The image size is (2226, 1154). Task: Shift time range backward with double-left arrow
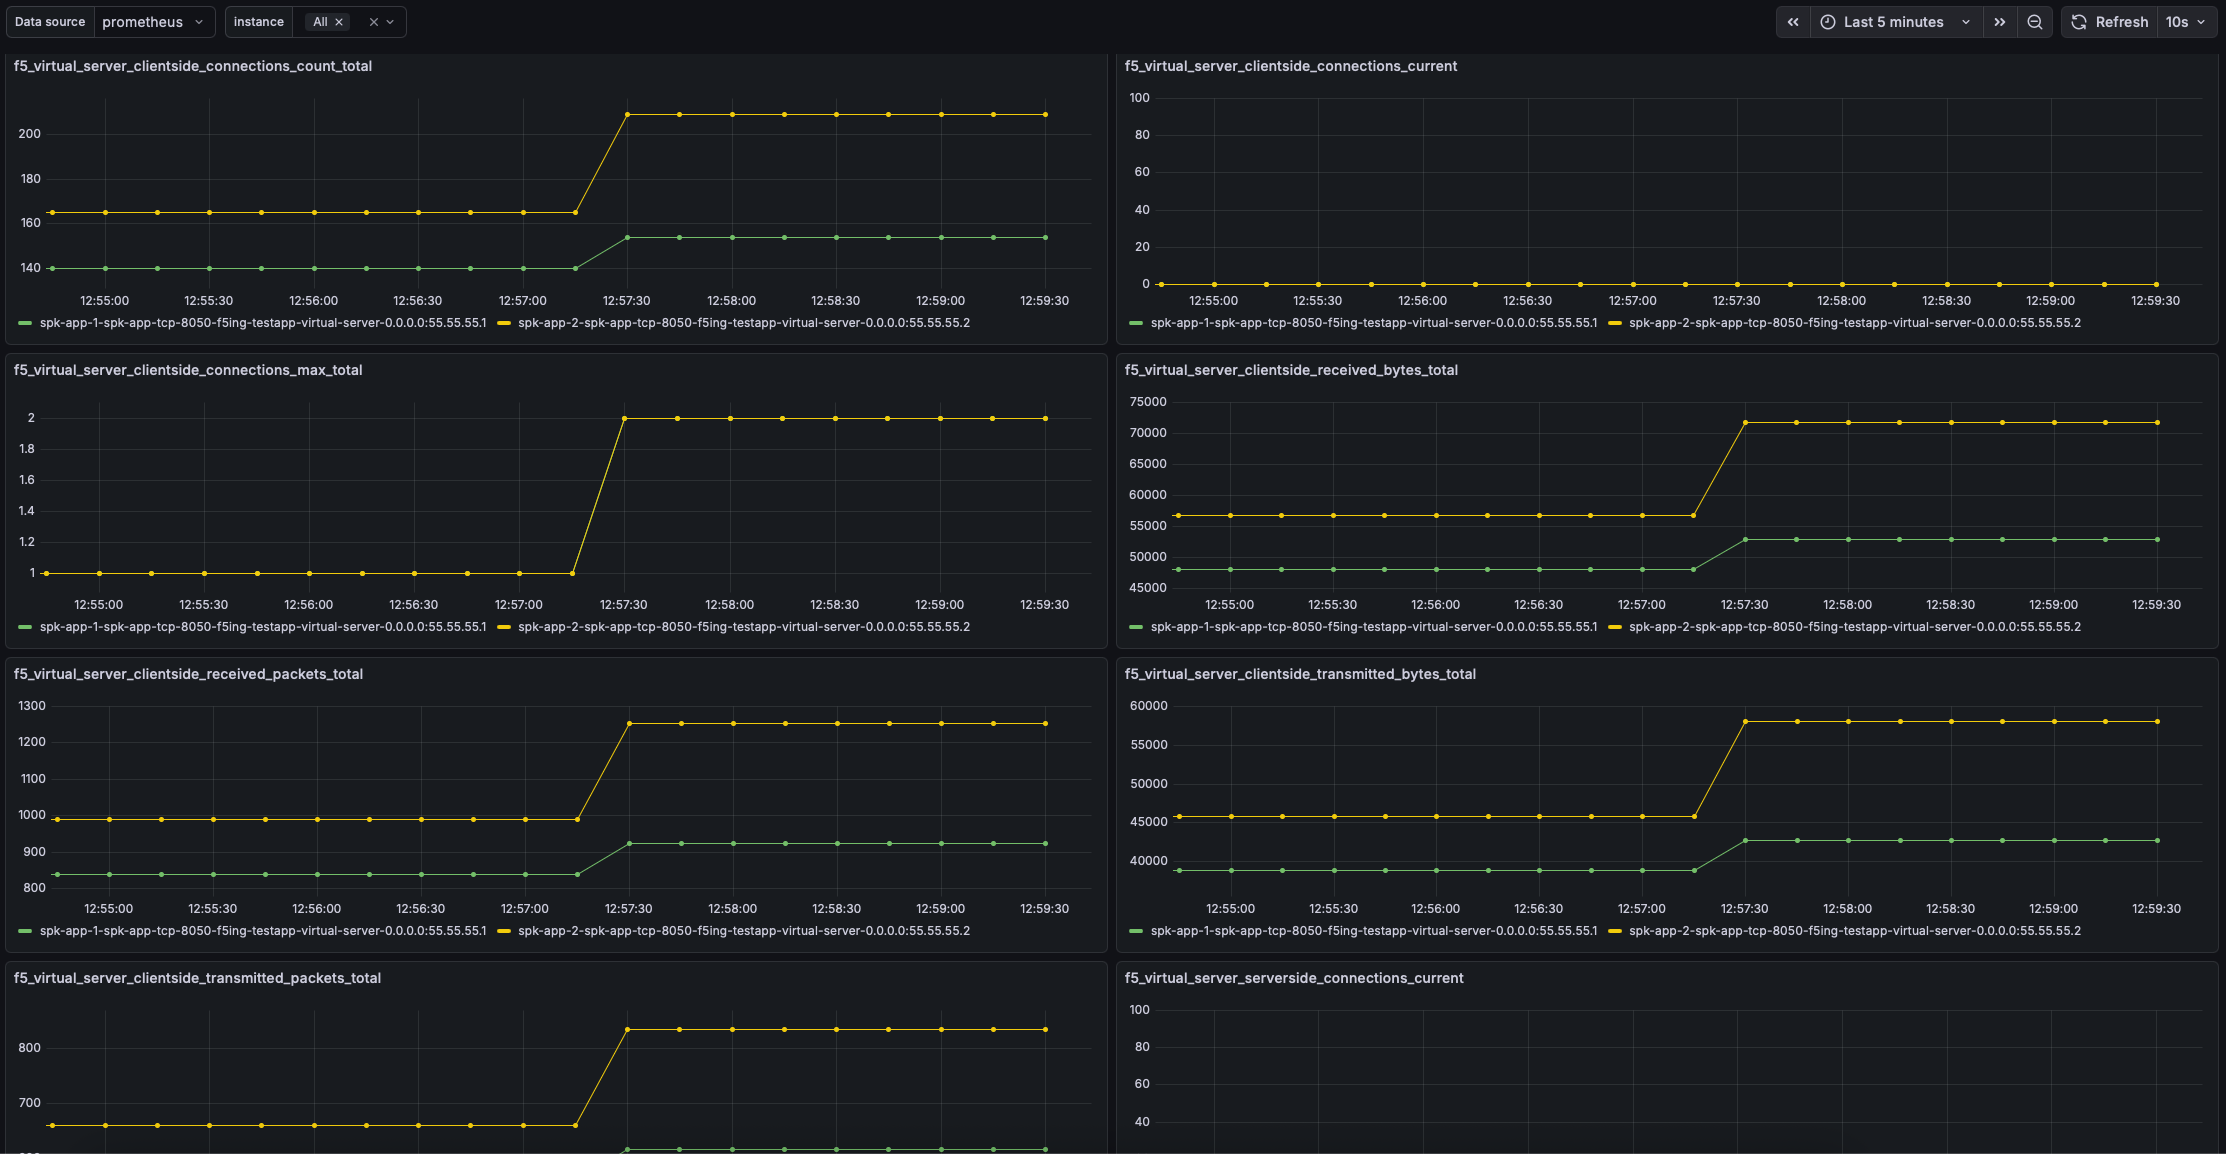click(1793, 22)
